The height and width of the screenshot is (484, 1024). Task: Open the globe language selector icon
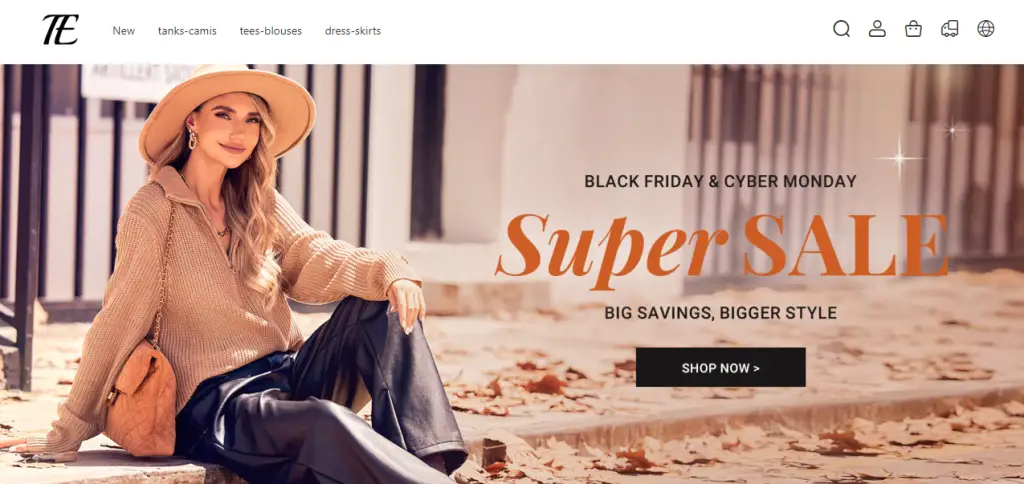[985, 29]
